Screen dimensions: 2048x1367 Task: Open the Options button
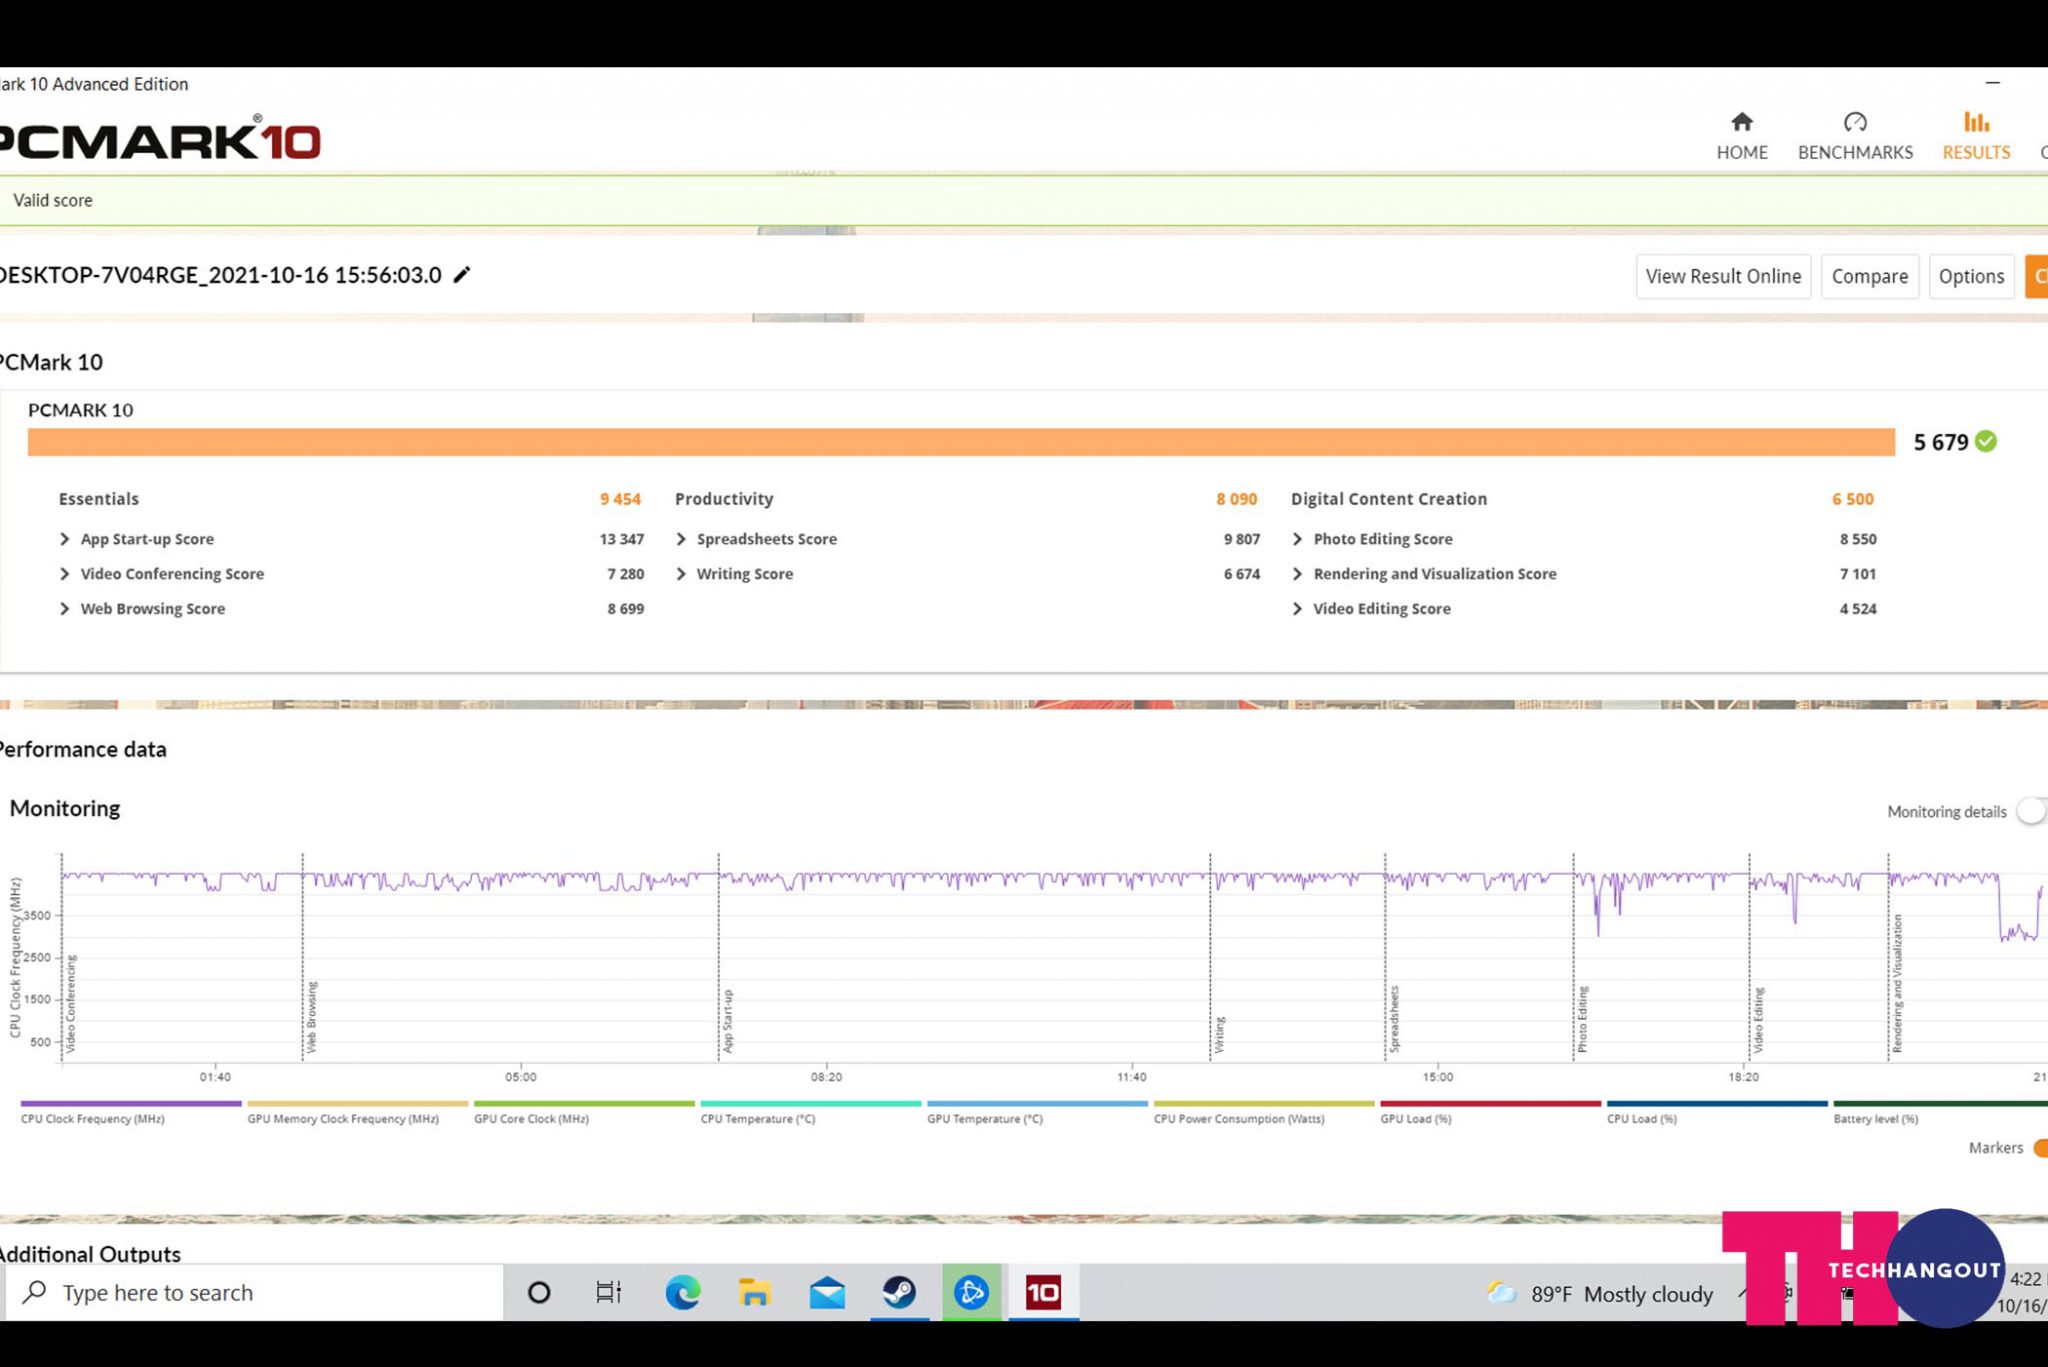[x=1971, y=276]
